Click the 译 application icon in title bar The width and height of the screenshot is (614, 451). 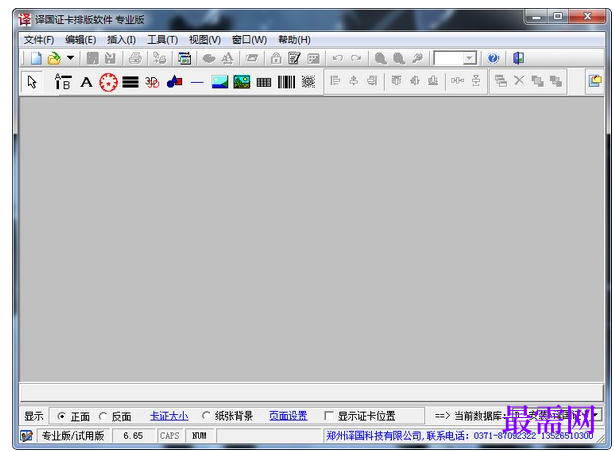coord(25,20)
